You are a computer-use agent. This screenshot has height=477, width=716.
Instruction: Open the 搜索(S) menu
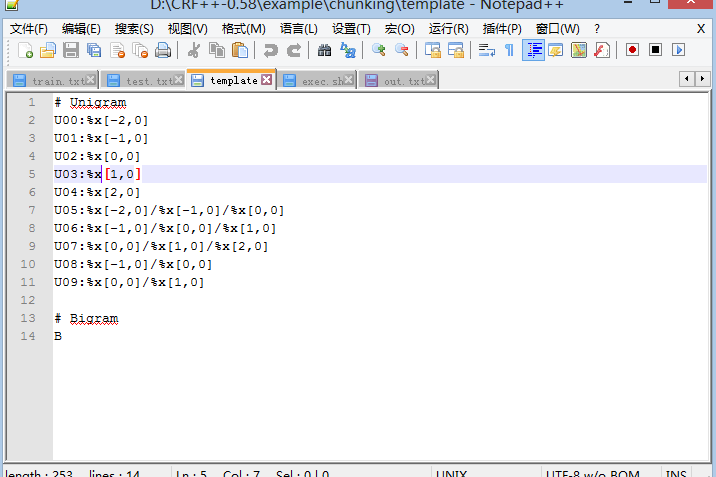[x=134, y=29]
